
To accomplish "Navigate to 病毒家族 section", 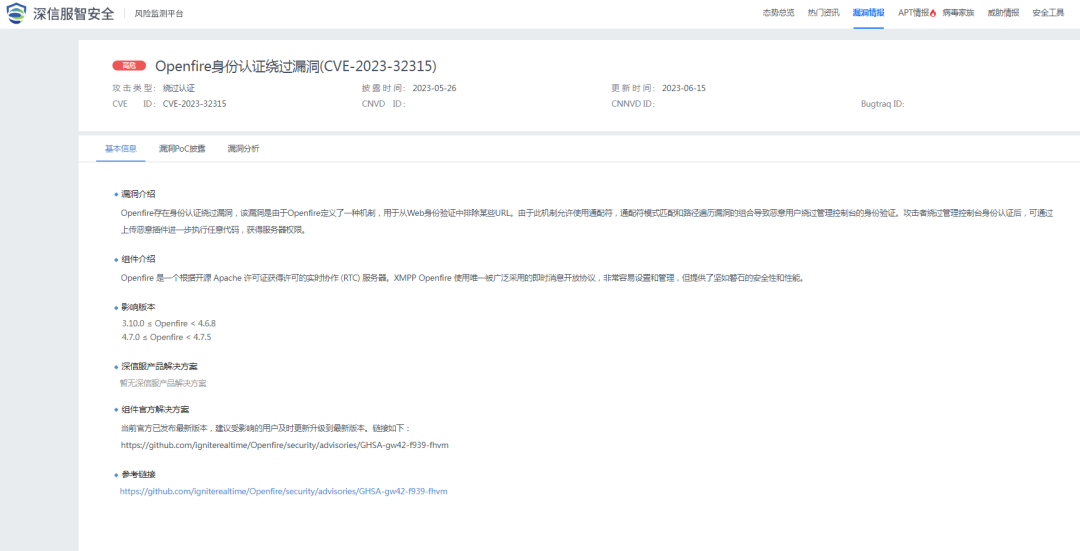I will point(958,13).
